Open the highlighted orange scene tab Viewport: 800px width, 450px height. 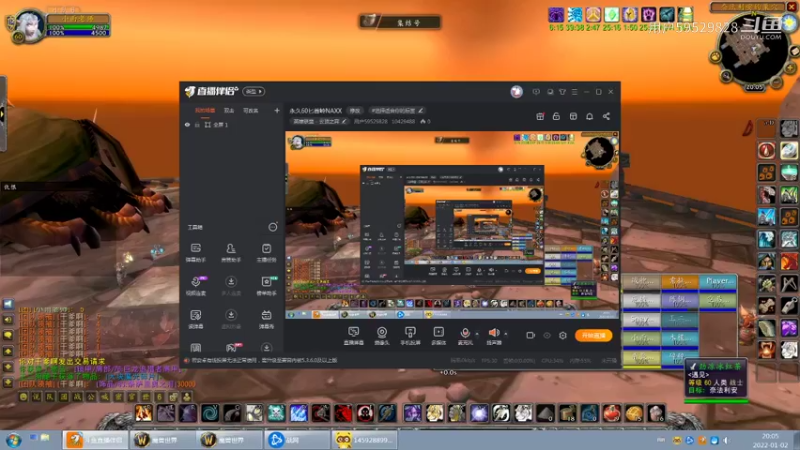click(x=205, y=111)
